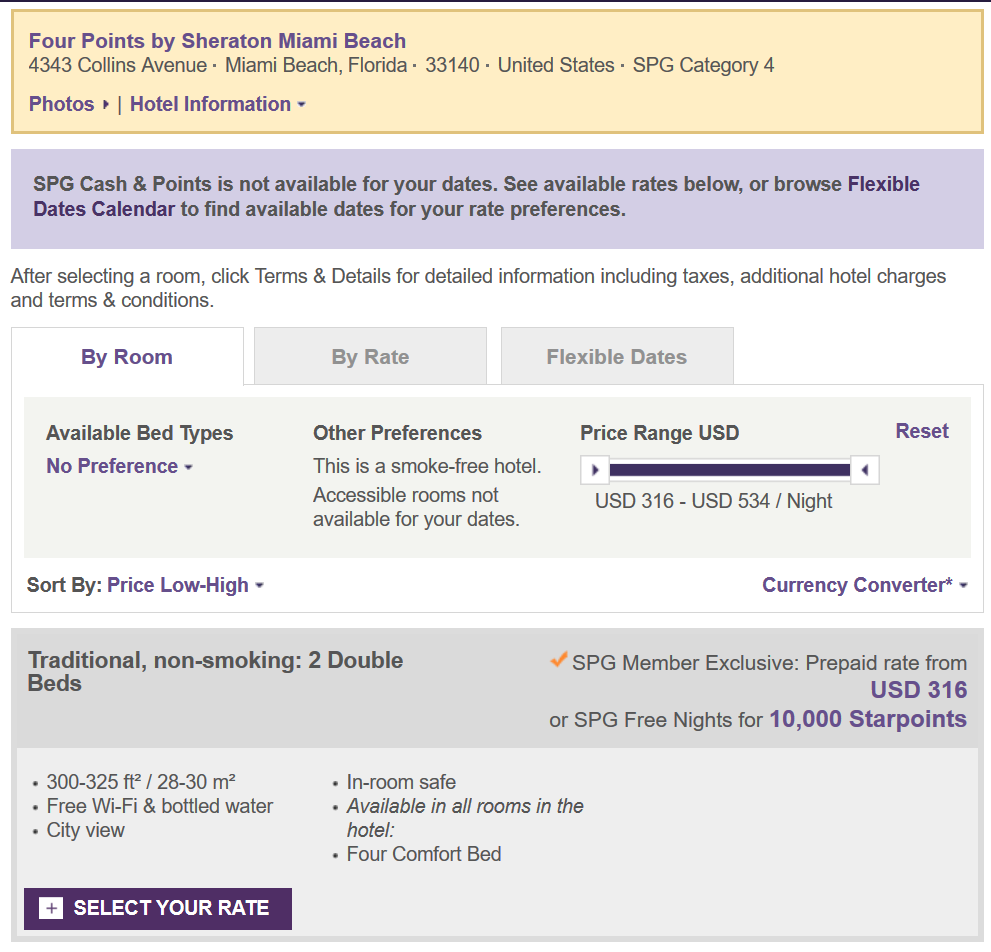Click the USD 316 prepaid rate price
This screenshot has width=991, height=952.
918,690
